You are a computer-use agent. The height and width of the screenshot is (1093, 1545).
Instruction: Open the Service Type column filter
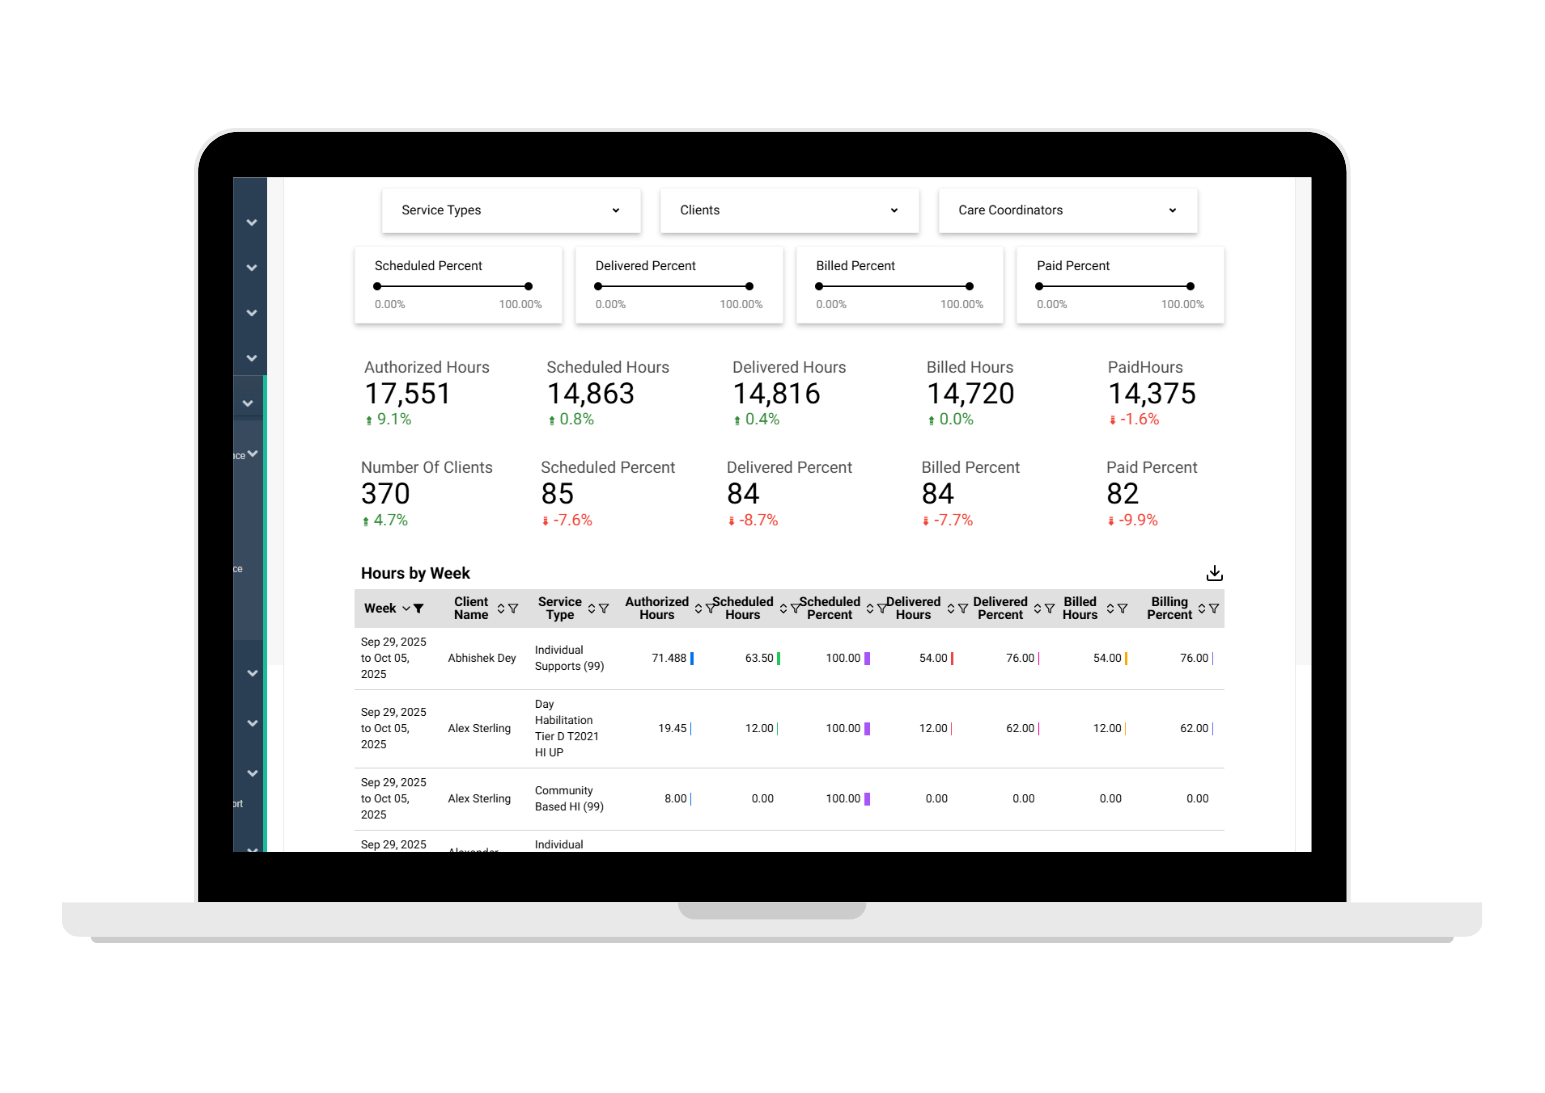click(604, 609)
